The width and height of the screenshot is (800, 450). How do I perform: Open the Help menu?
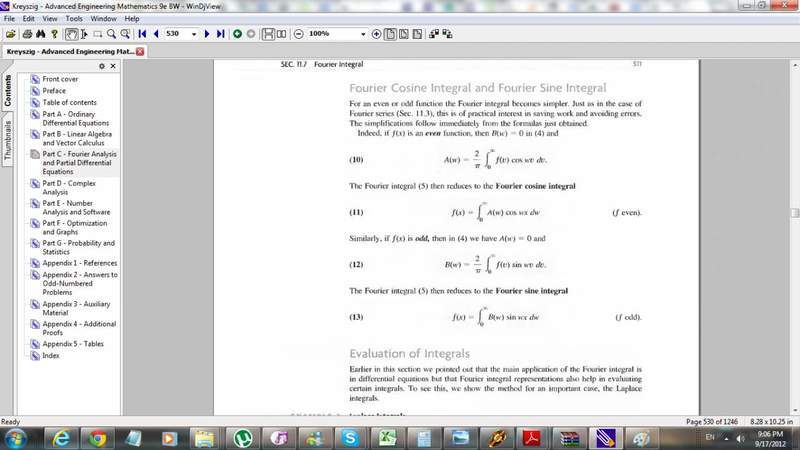click(132, 18)
